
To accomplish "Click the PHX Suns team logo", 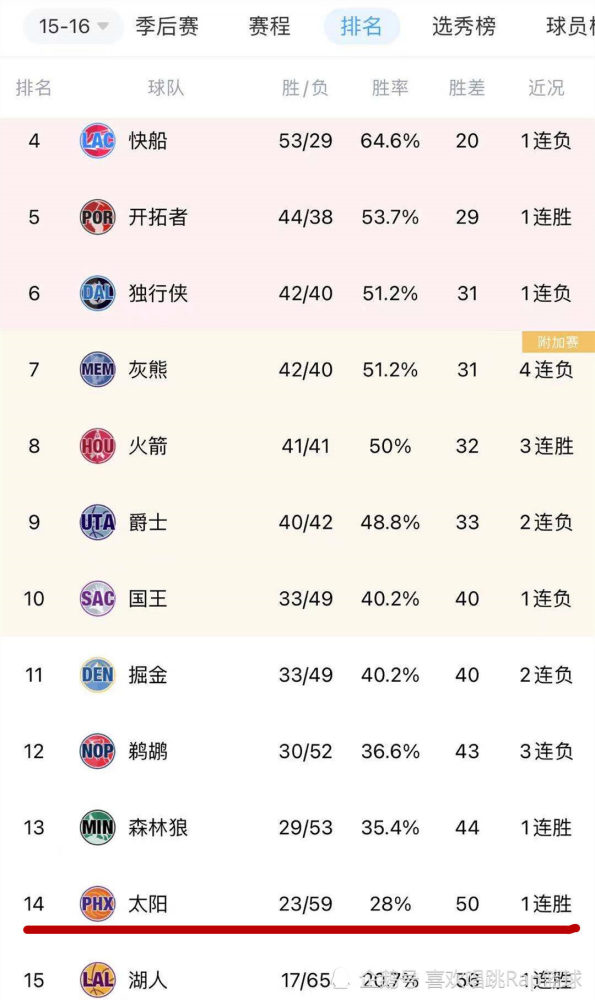I will pos(98,904).
